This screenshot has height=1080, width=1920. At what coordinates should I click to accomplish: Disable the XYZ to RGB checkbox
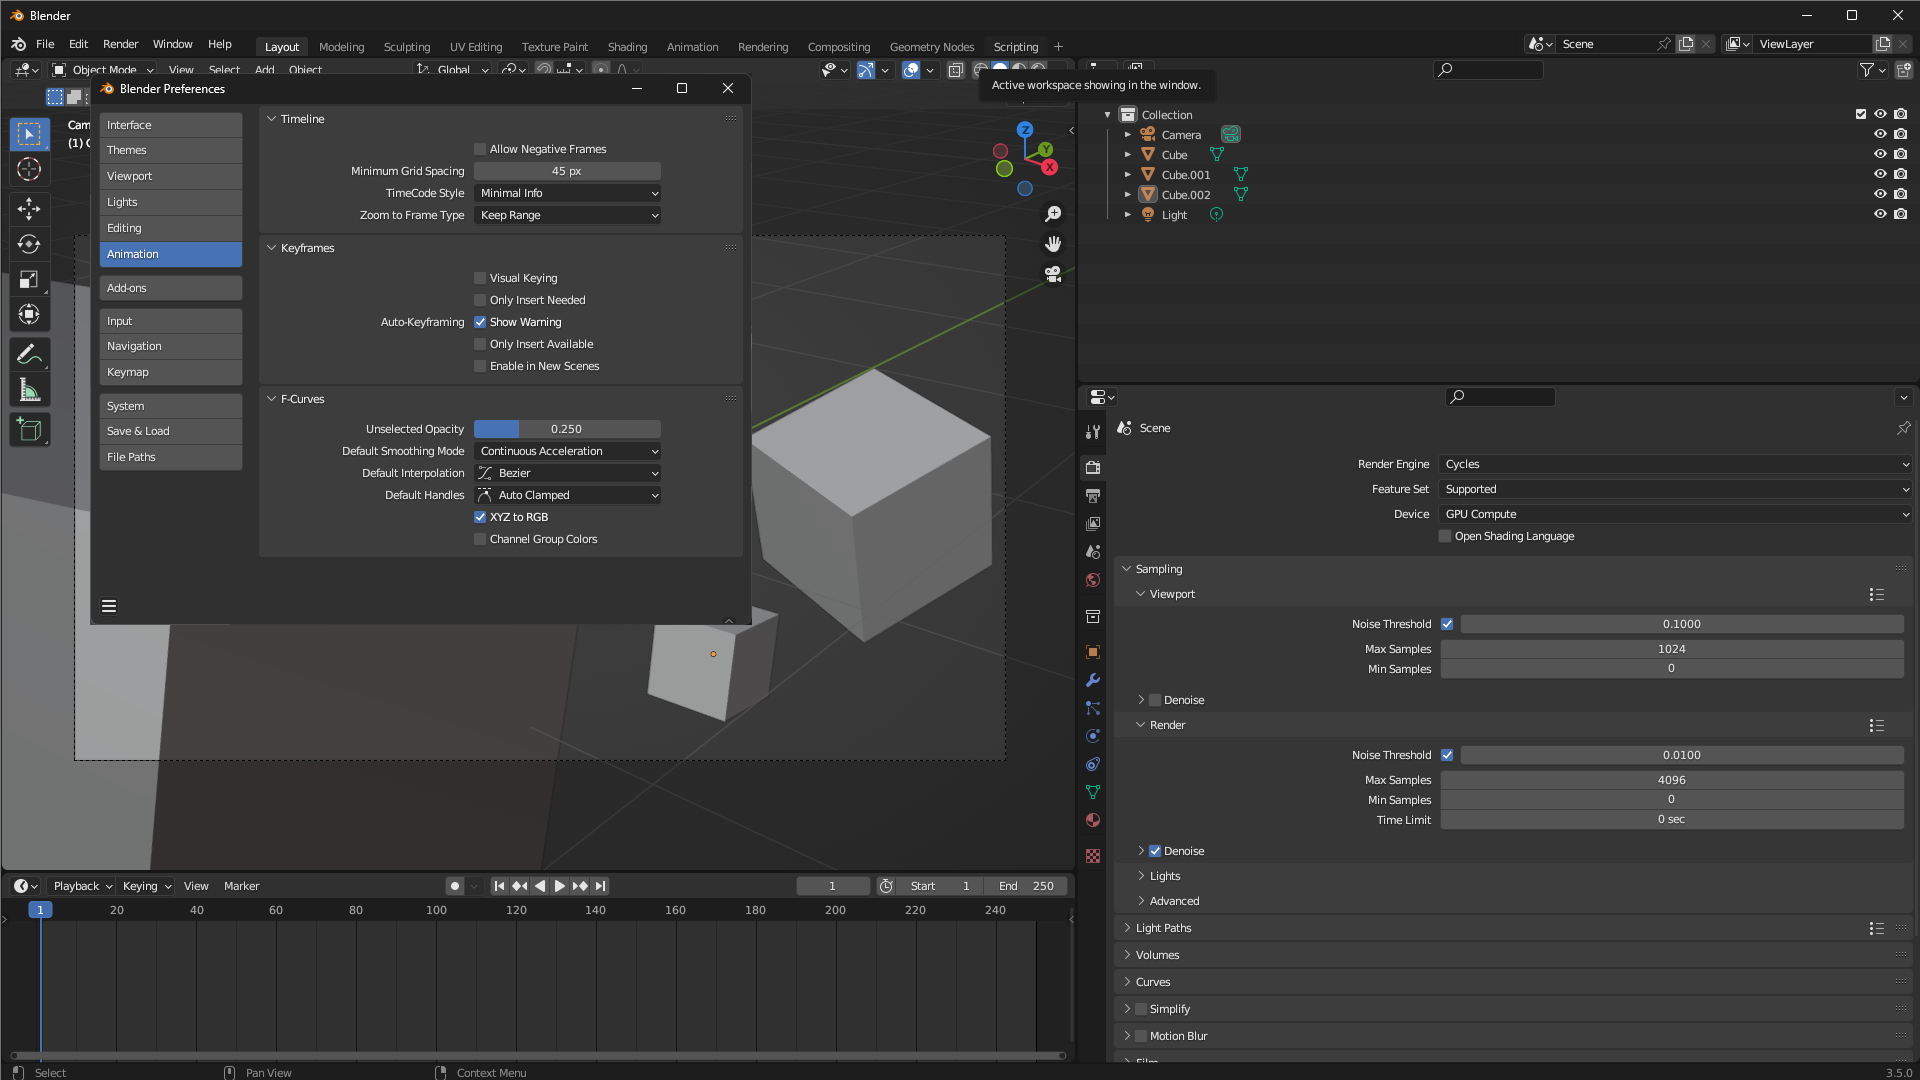tap(480, 517)
